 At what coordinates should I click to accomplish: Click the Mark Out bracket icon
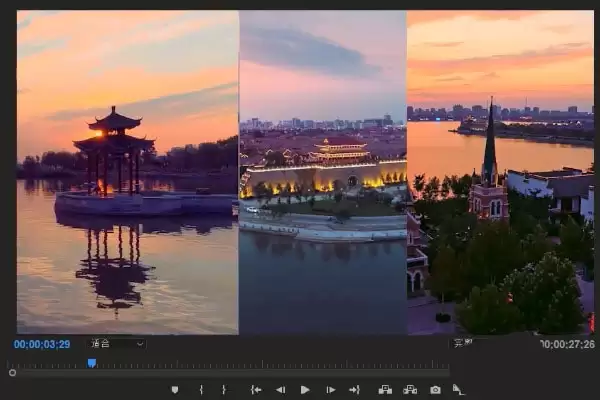pos(224,390)
